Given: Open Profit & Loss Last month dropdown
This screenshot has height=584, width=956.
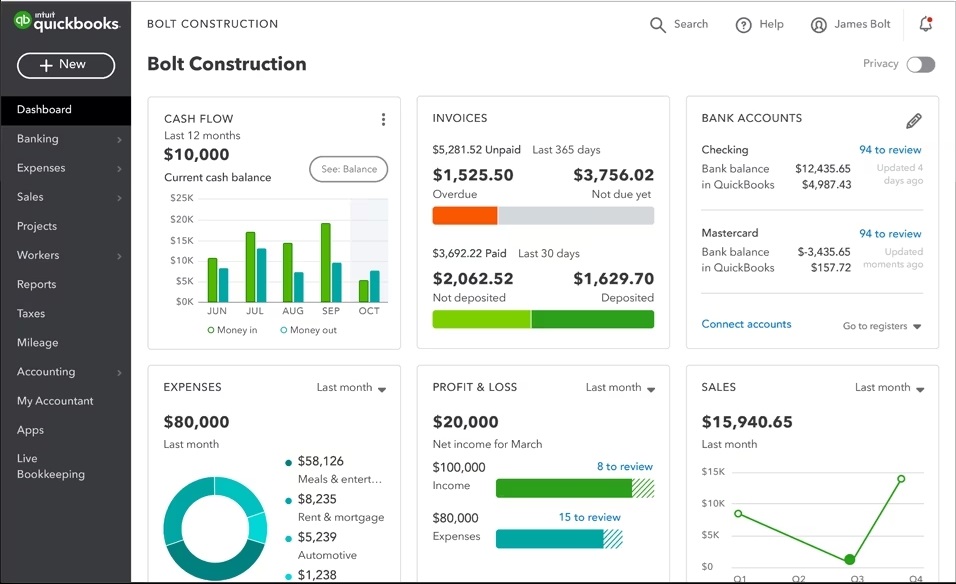Looking at the screenshot, I should [x=620, y=388].
